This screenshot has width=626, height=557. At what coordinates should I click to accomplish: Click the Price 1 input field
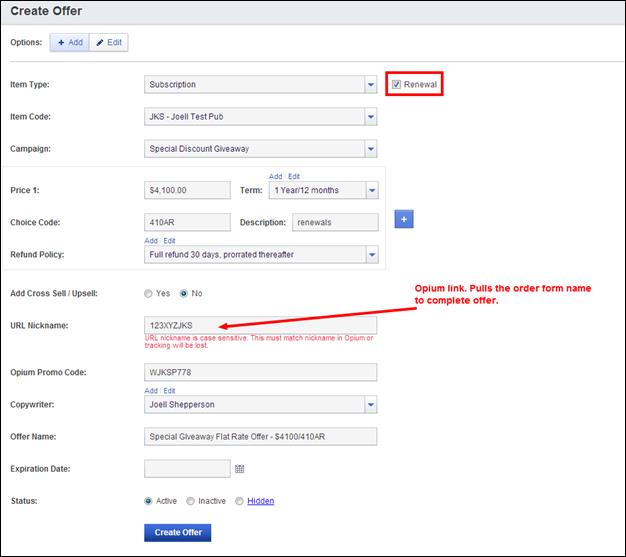(x=187, y=190)
